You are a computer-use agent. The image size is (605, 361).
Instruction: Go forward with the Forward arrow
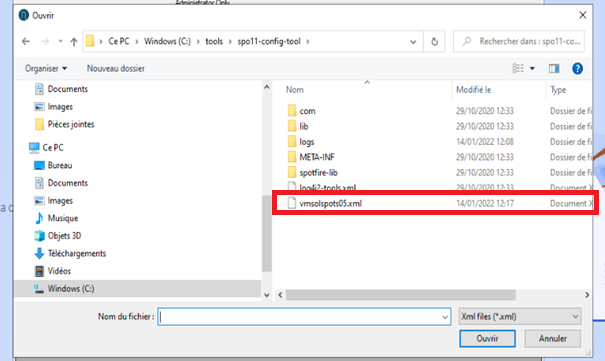45,41
